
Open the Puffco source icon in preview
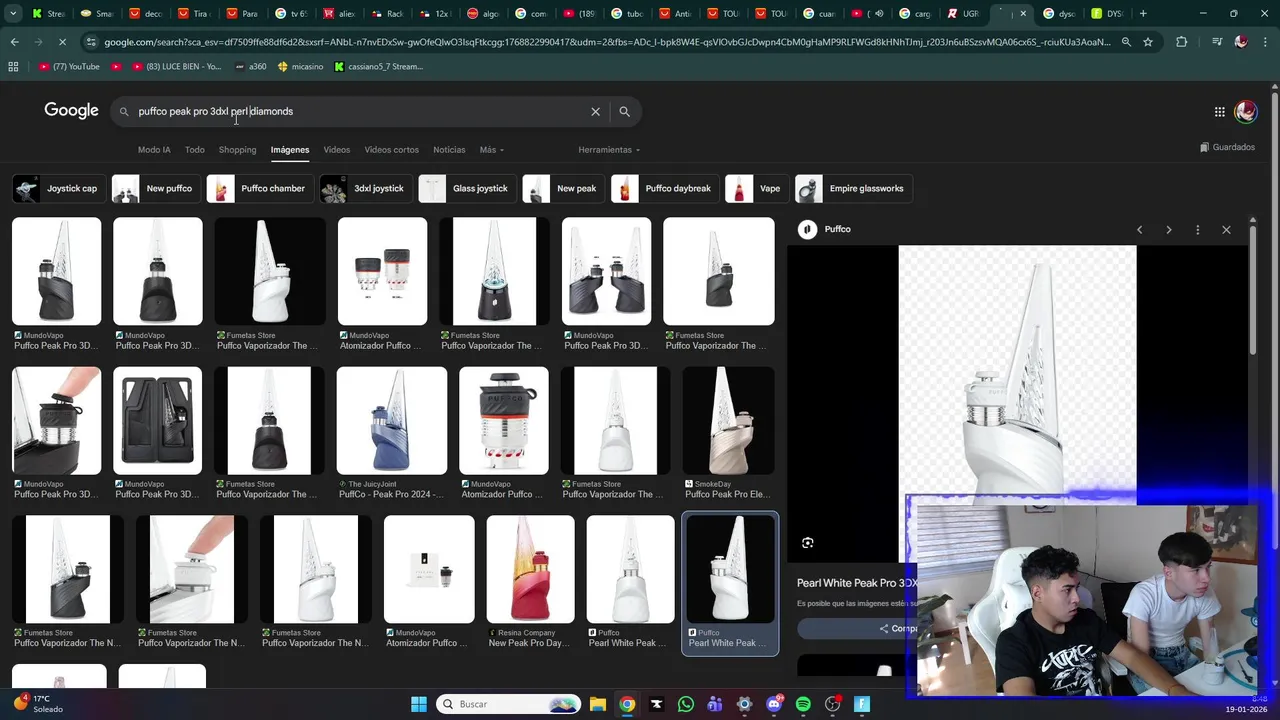(807, 229)
